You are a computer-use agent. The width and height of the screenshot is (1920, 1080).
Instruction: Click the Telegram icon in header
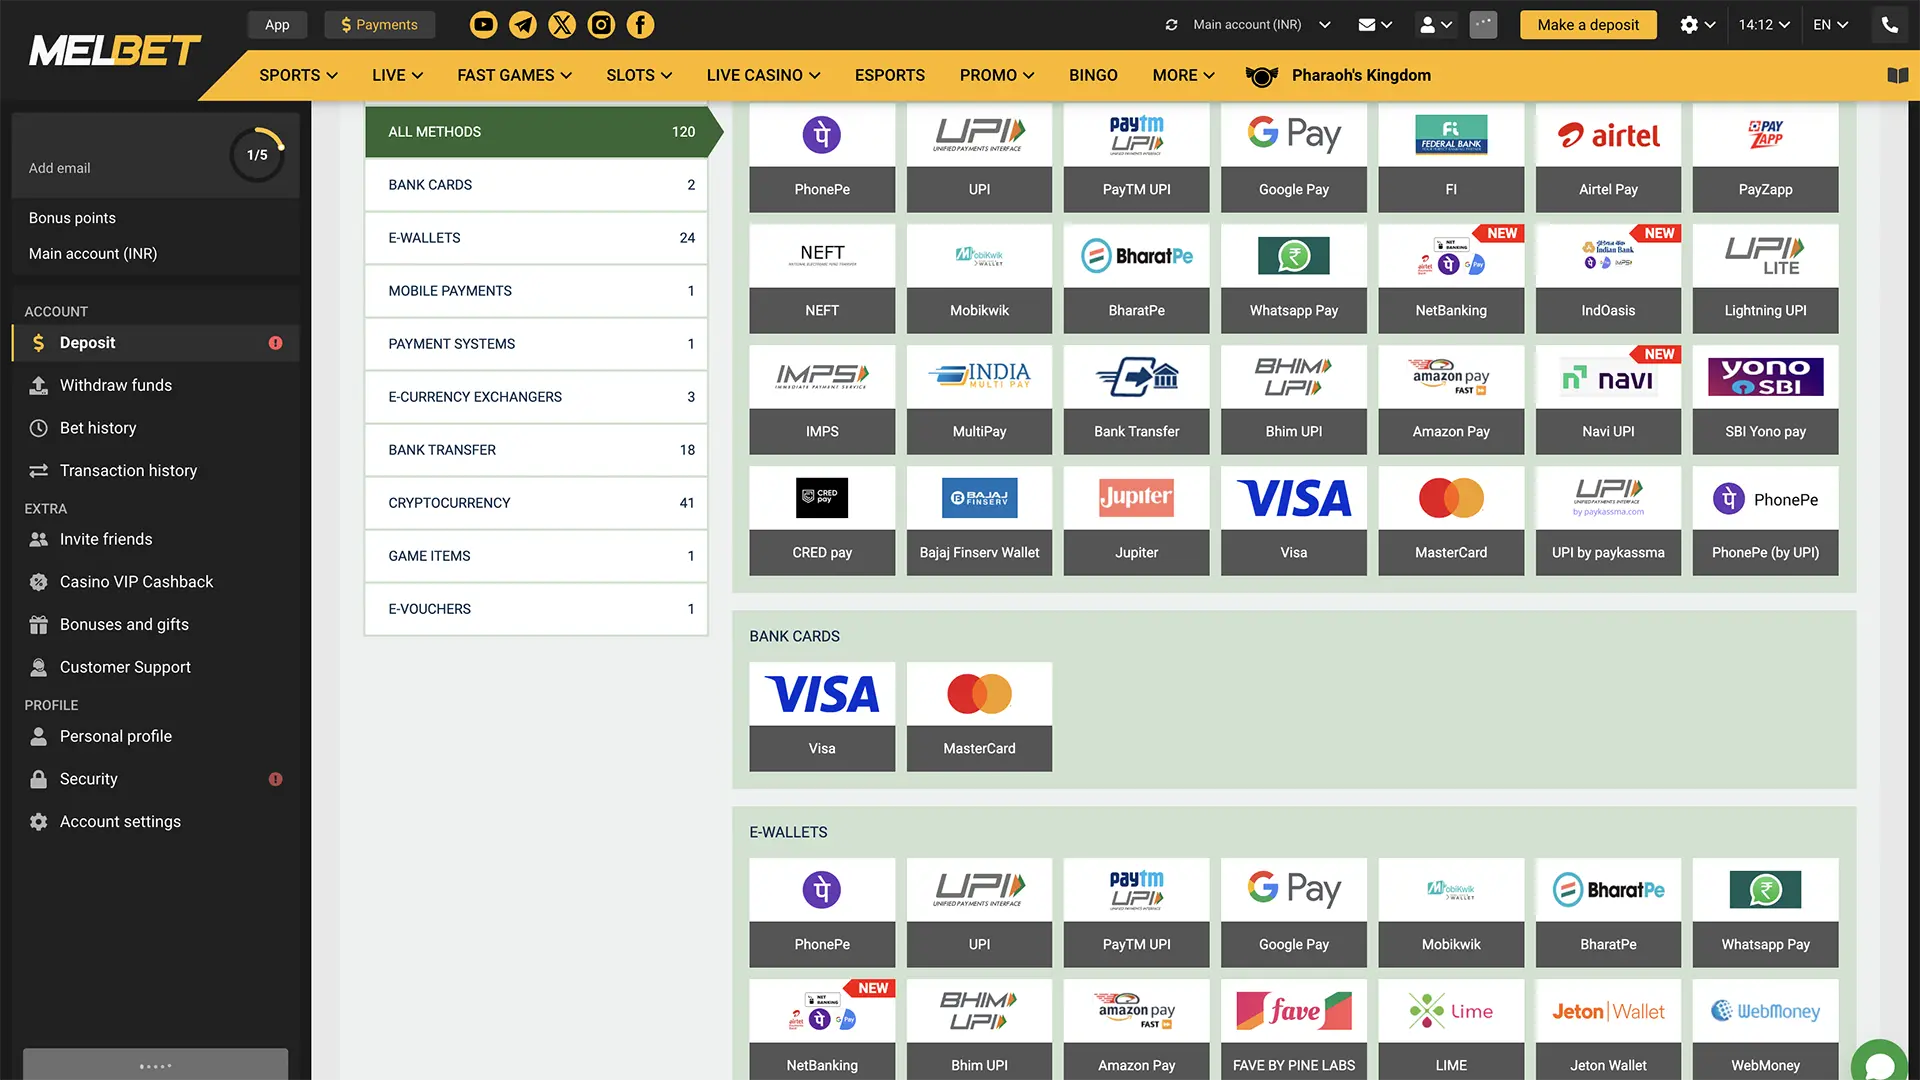523,25
